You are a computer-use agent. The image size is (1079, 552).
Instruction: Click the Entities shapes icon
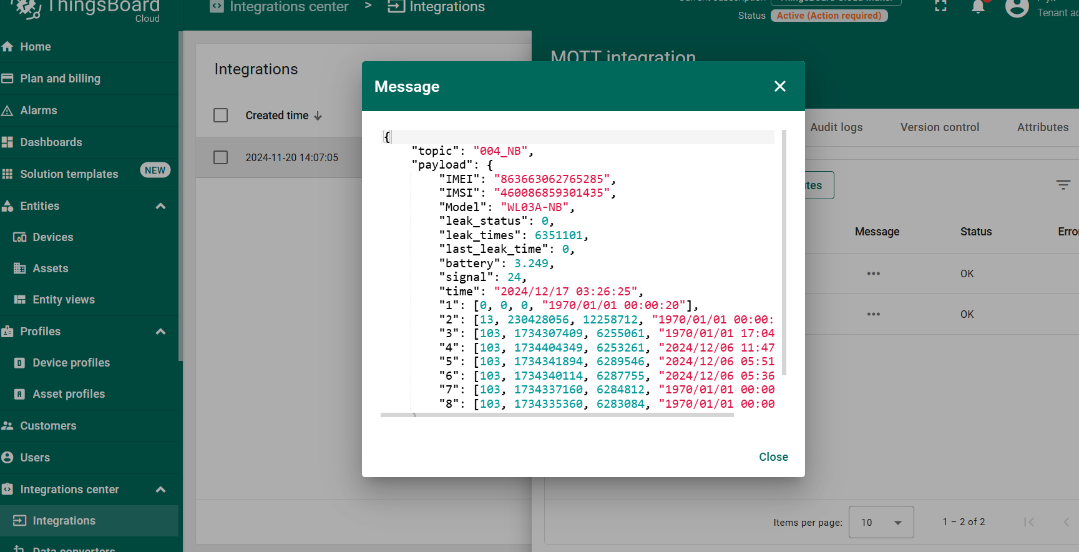click(8, 206)
